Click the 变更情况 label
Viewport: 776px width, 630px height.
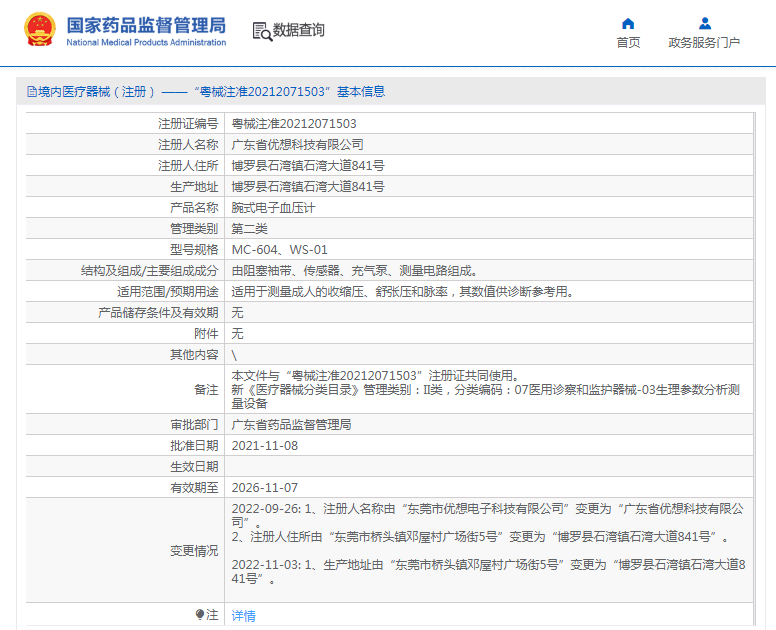[194, 551]
